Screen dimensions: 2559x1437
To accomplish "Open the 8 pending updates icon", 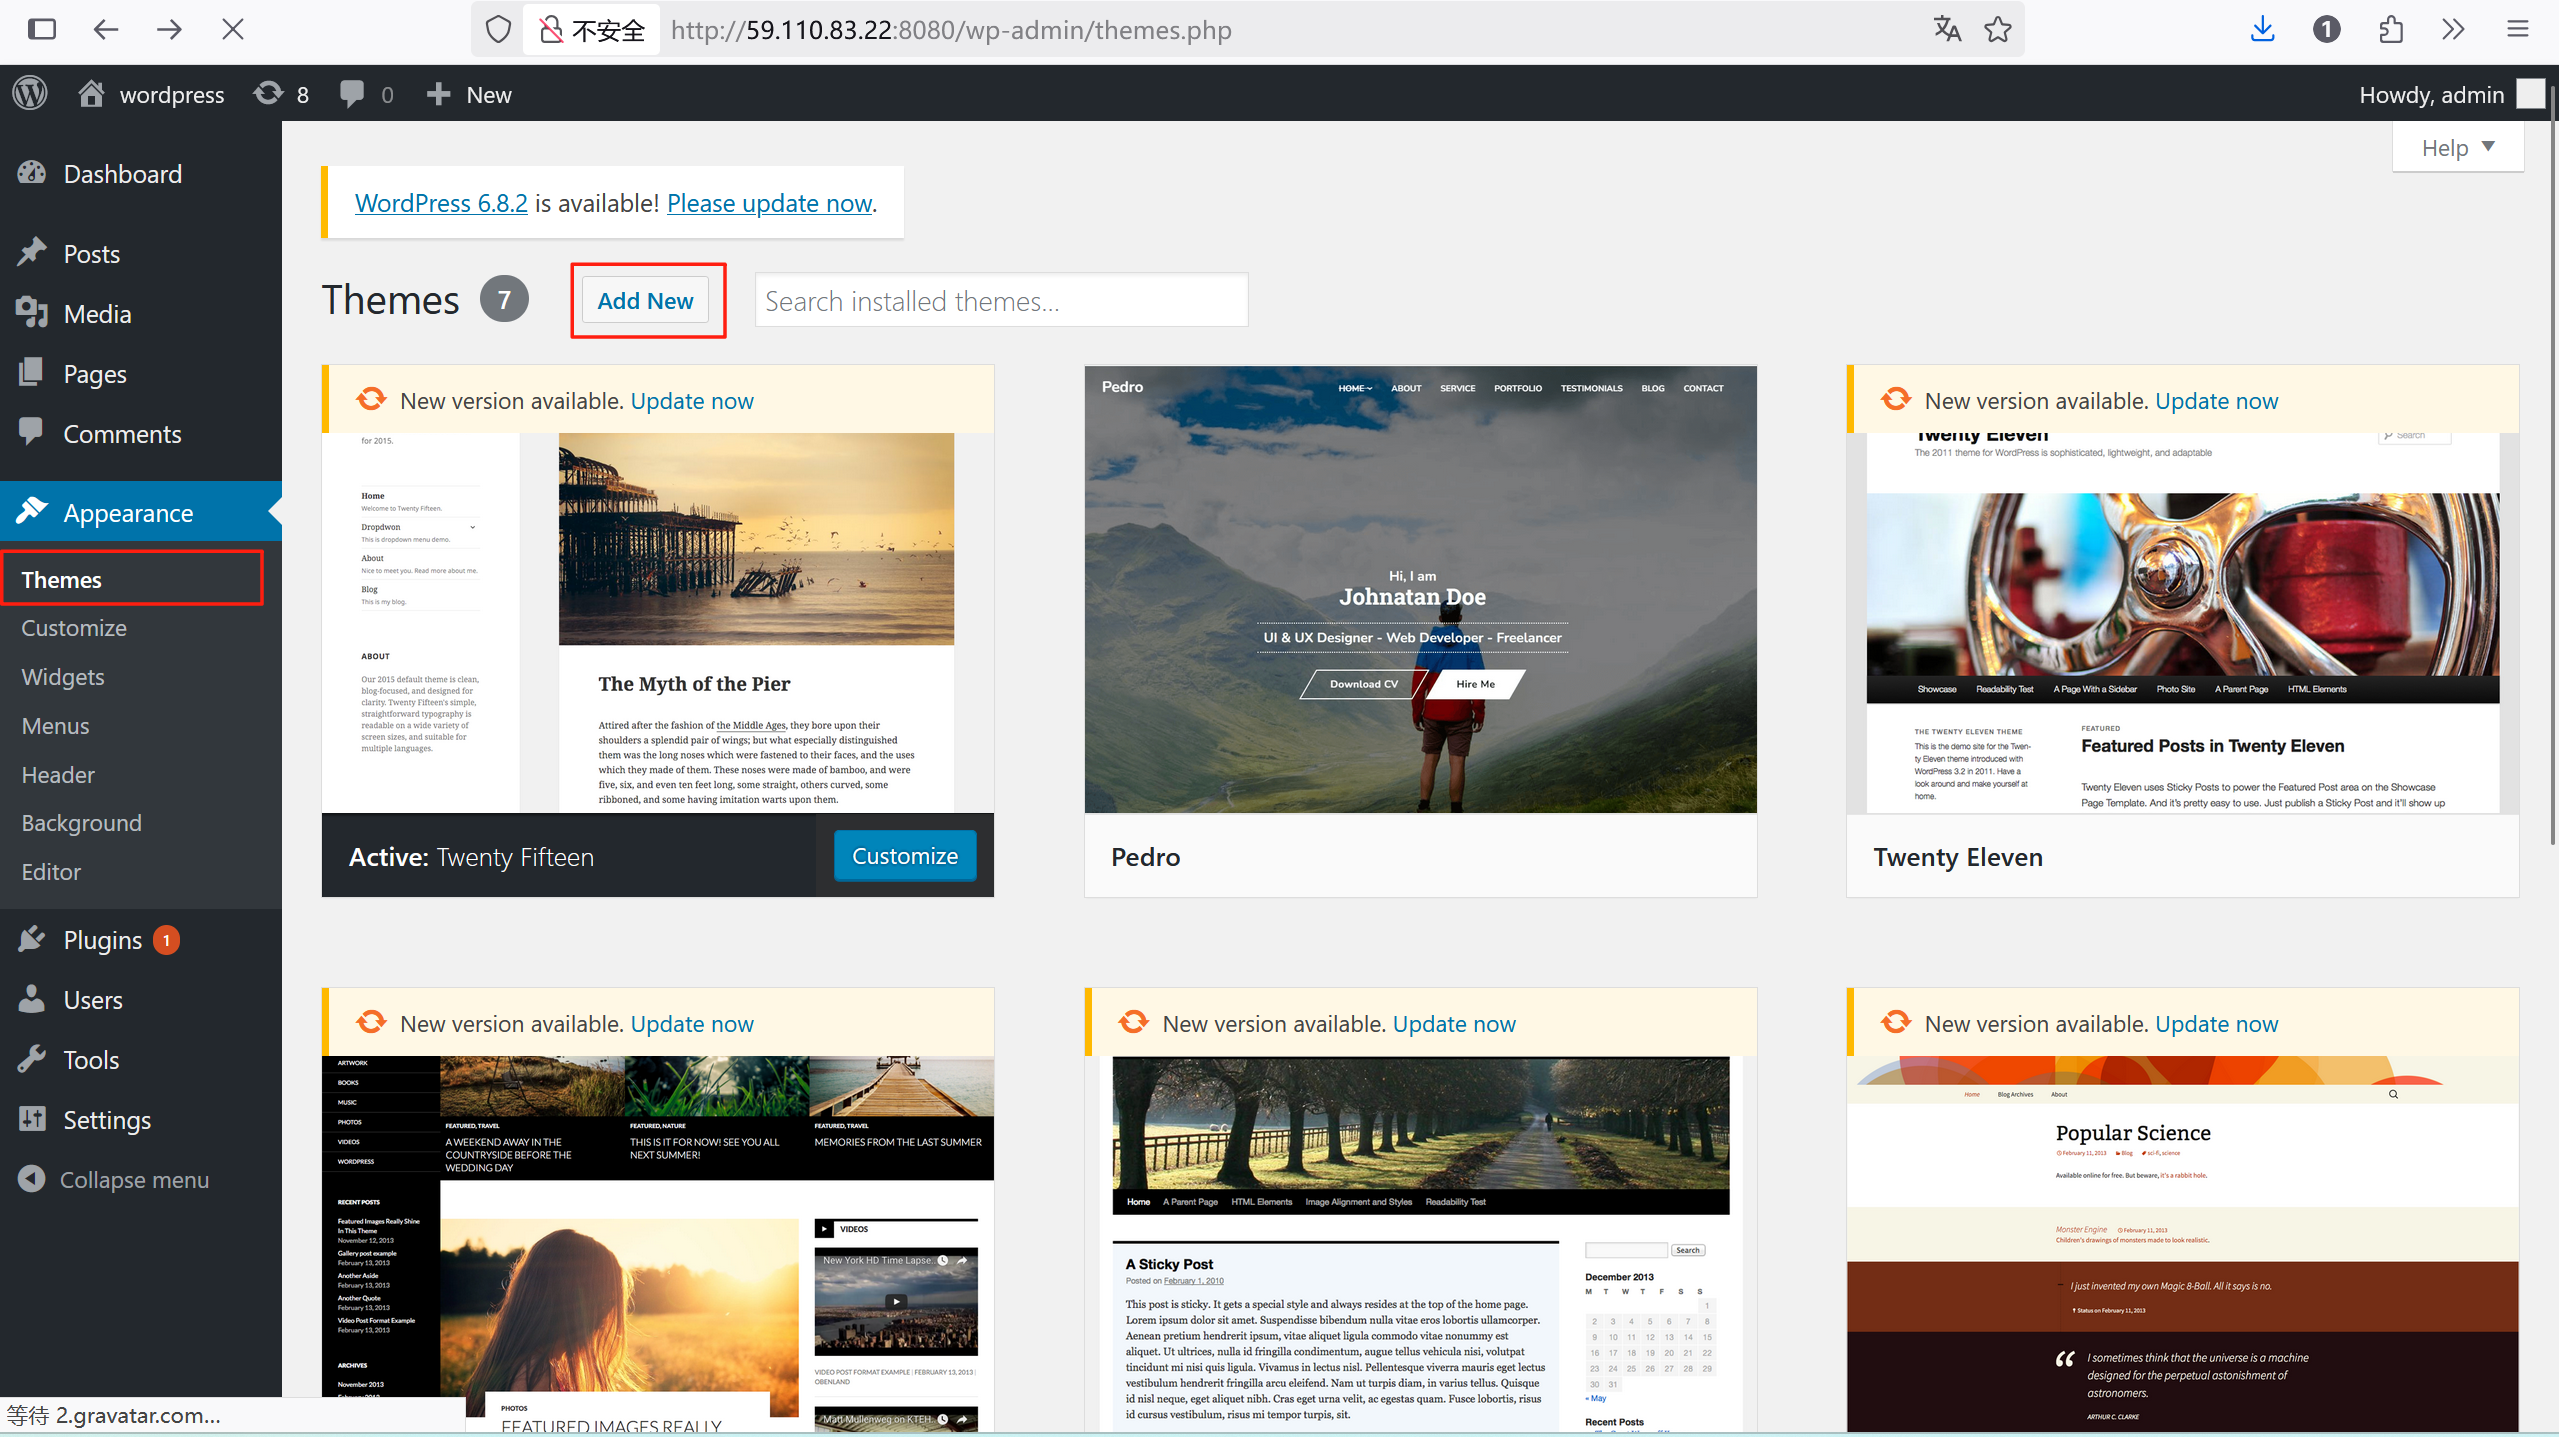I will (281, 94).
